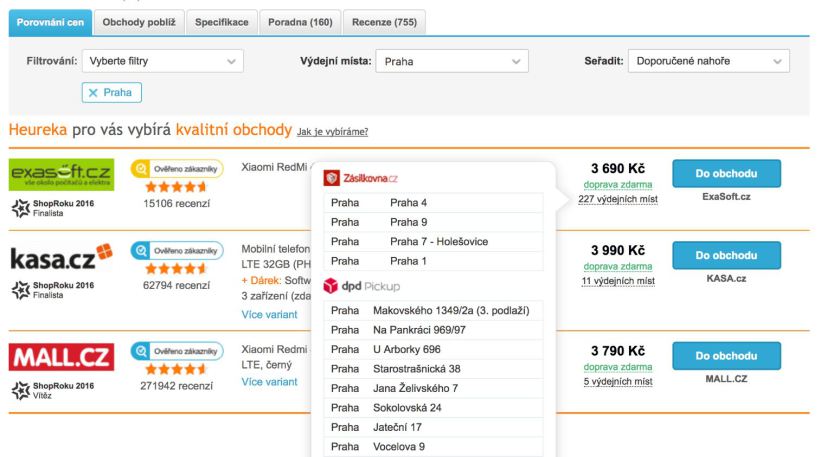Click the ExaSoft ShopRoku 2016 Finalista badge
This screenshot has height=457, width=840.
click(53, 208)
